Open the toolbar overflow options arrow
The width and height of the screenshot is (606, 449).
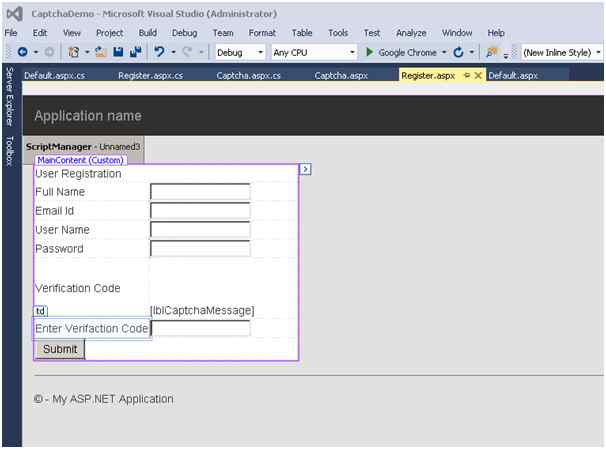pos(506,56)
